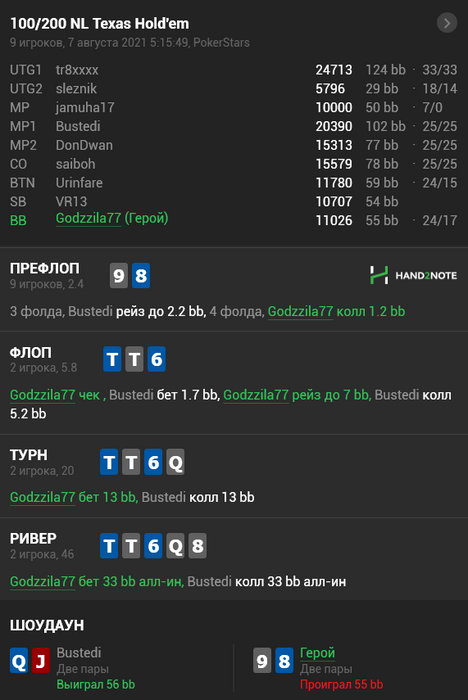This screenshot has width=468, height=700.
Task: Click the hand title 100/200 NL Texas Hold'em
Action: point(100,23)
